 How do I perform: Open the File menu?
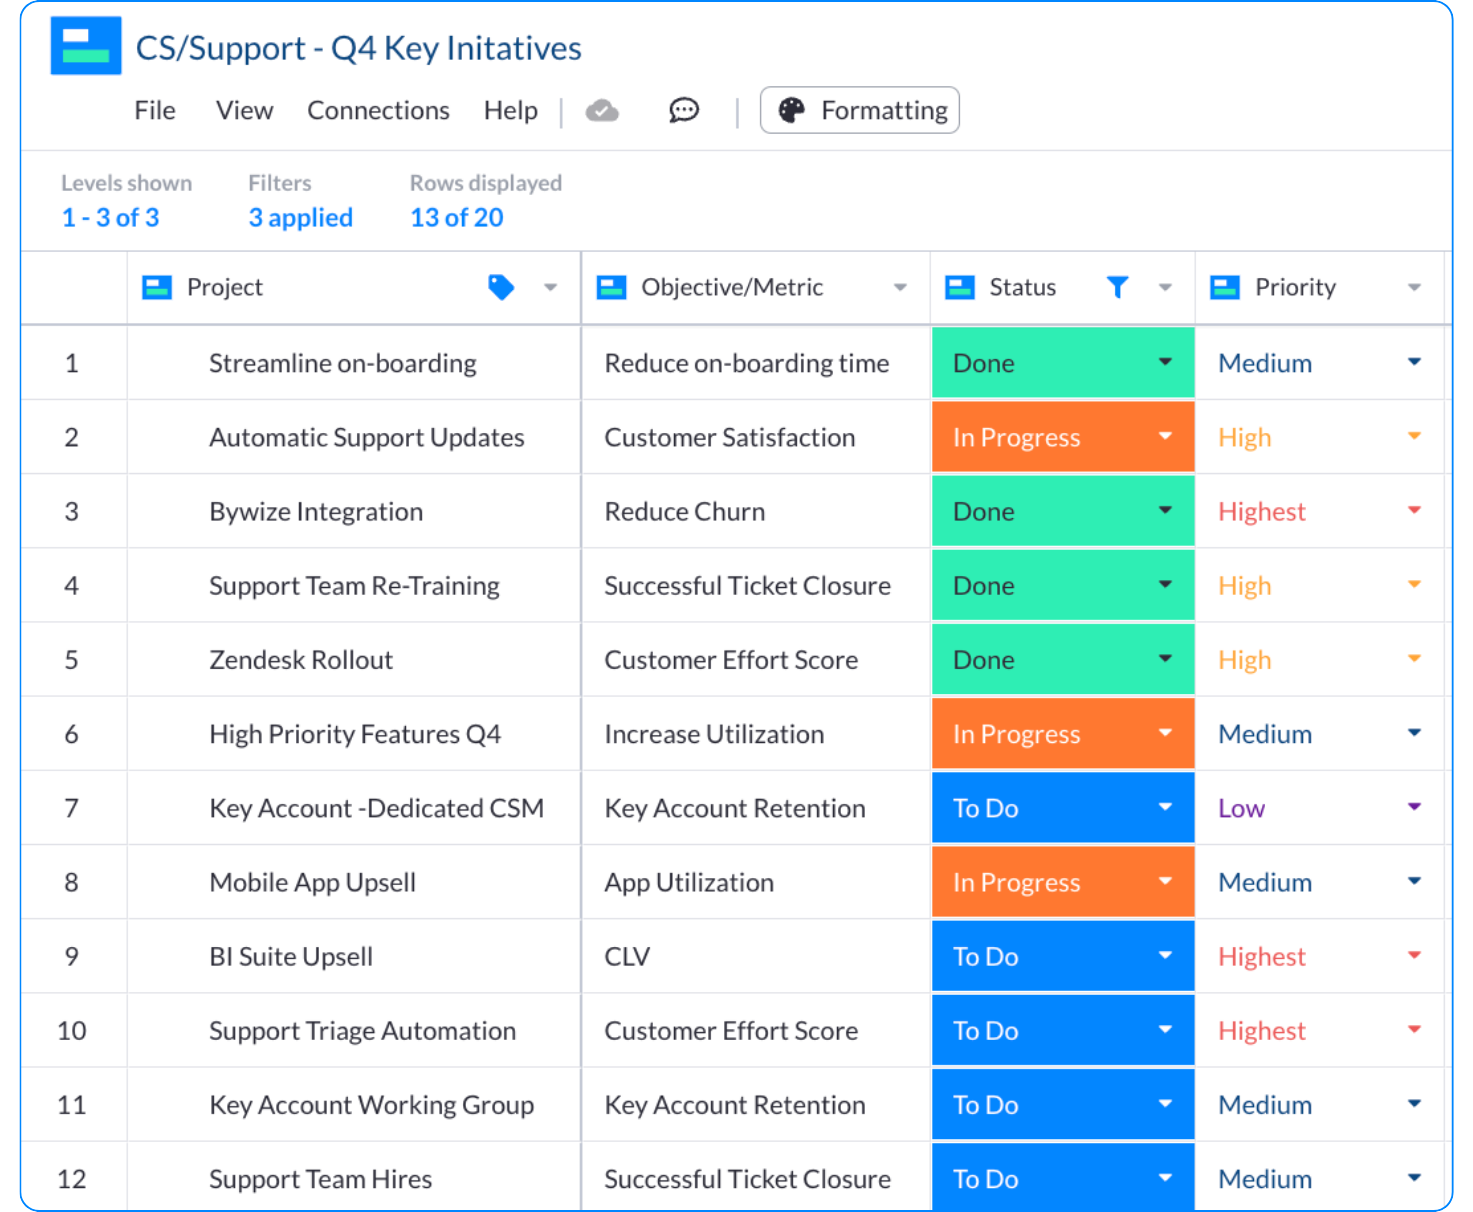[x=155, y=110]
